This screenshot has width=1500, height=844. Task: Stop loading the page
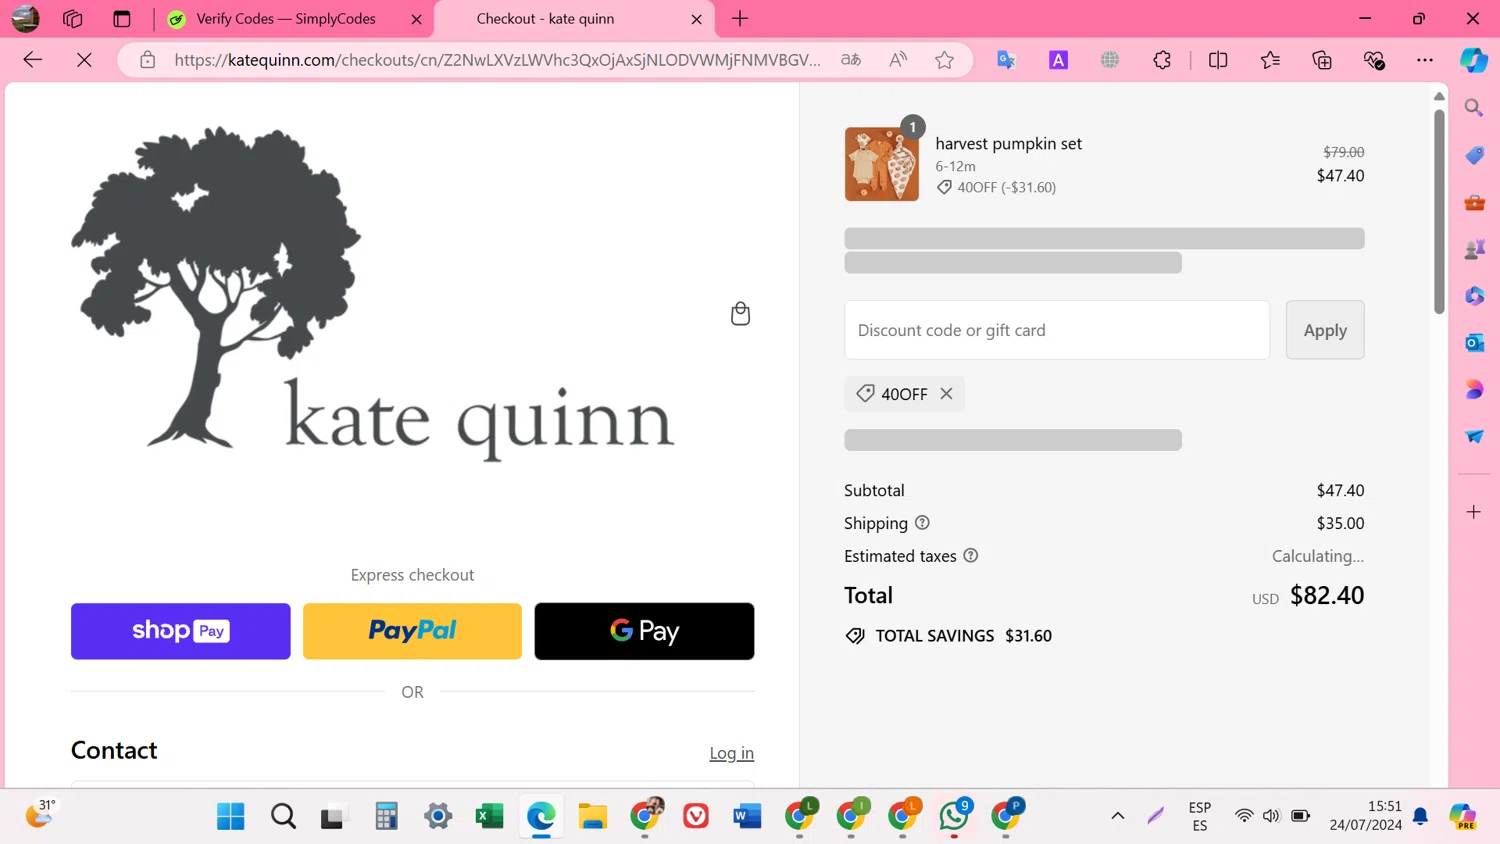tap(84, 60)
